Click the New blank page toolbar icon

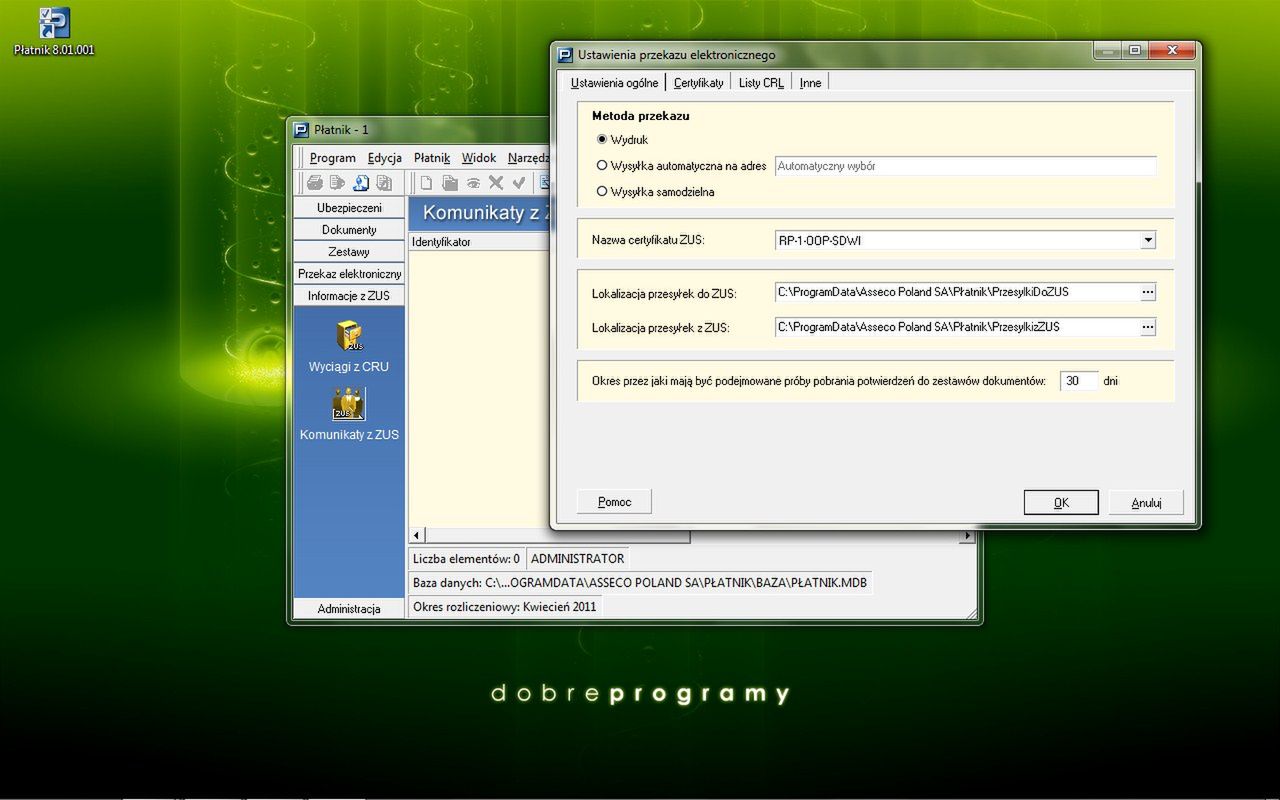(x=426, y=183)
